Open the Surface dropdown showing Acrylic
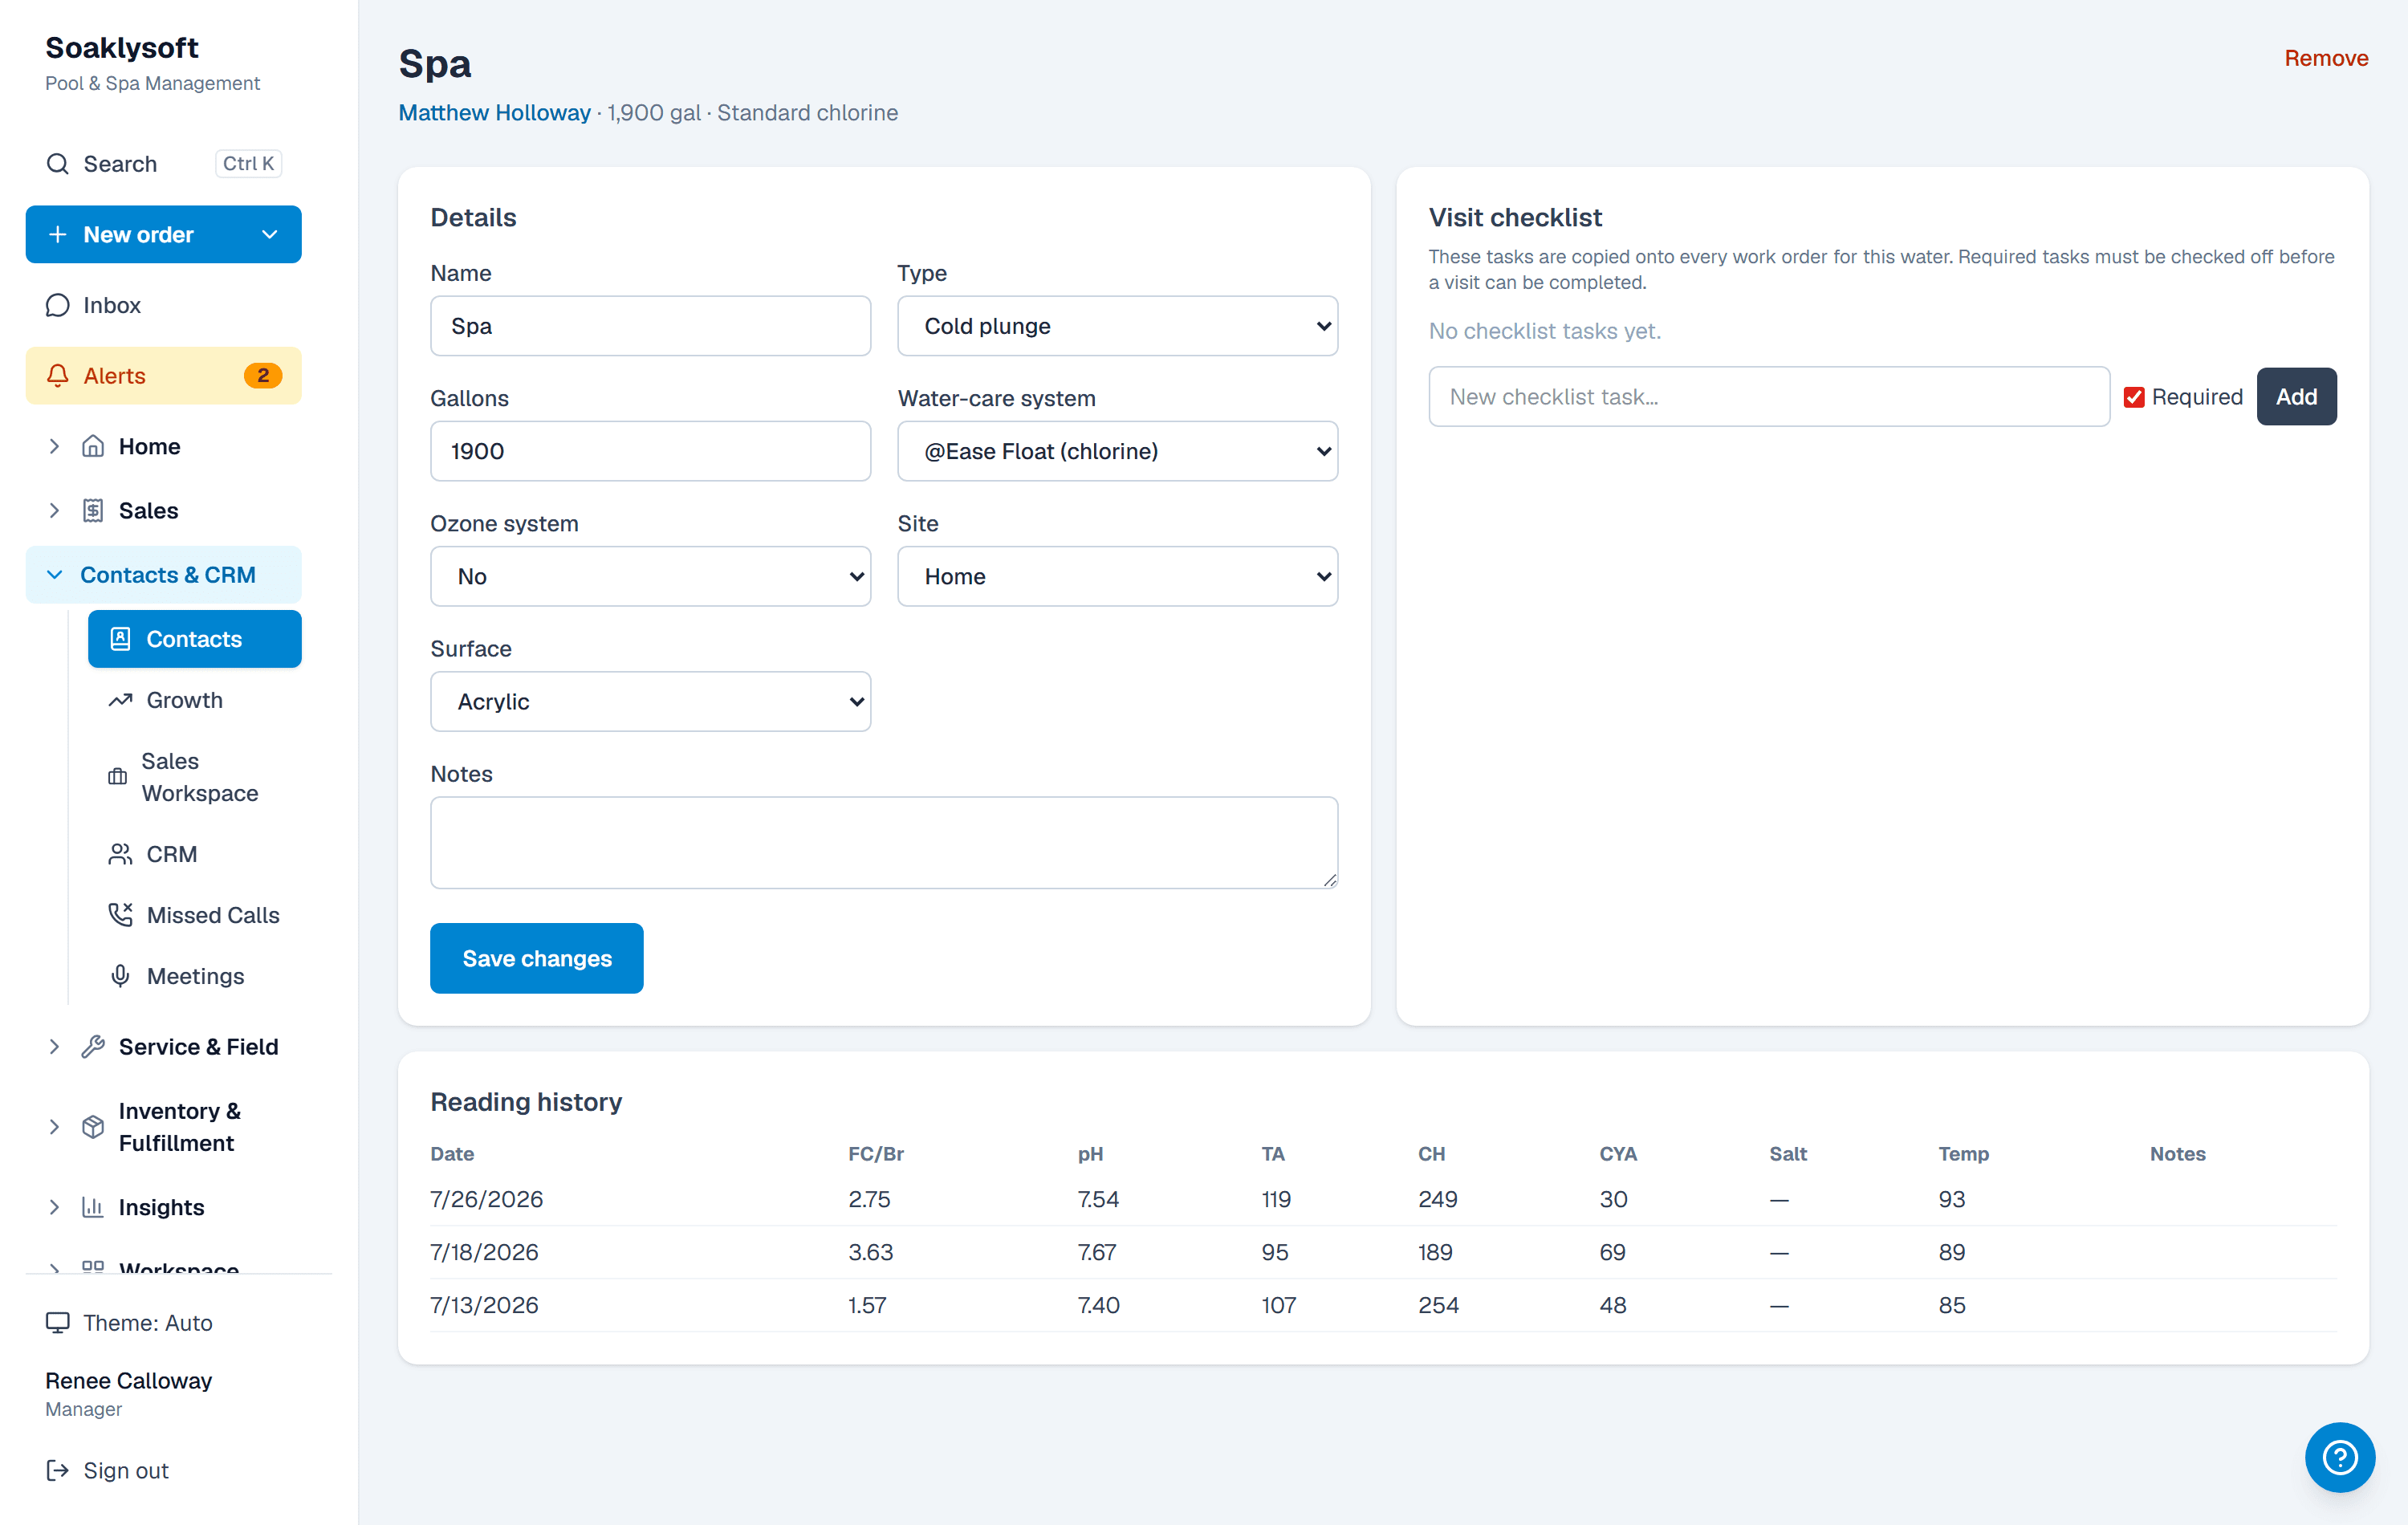Screen dimensions: 2408x1525 point(650,701)
